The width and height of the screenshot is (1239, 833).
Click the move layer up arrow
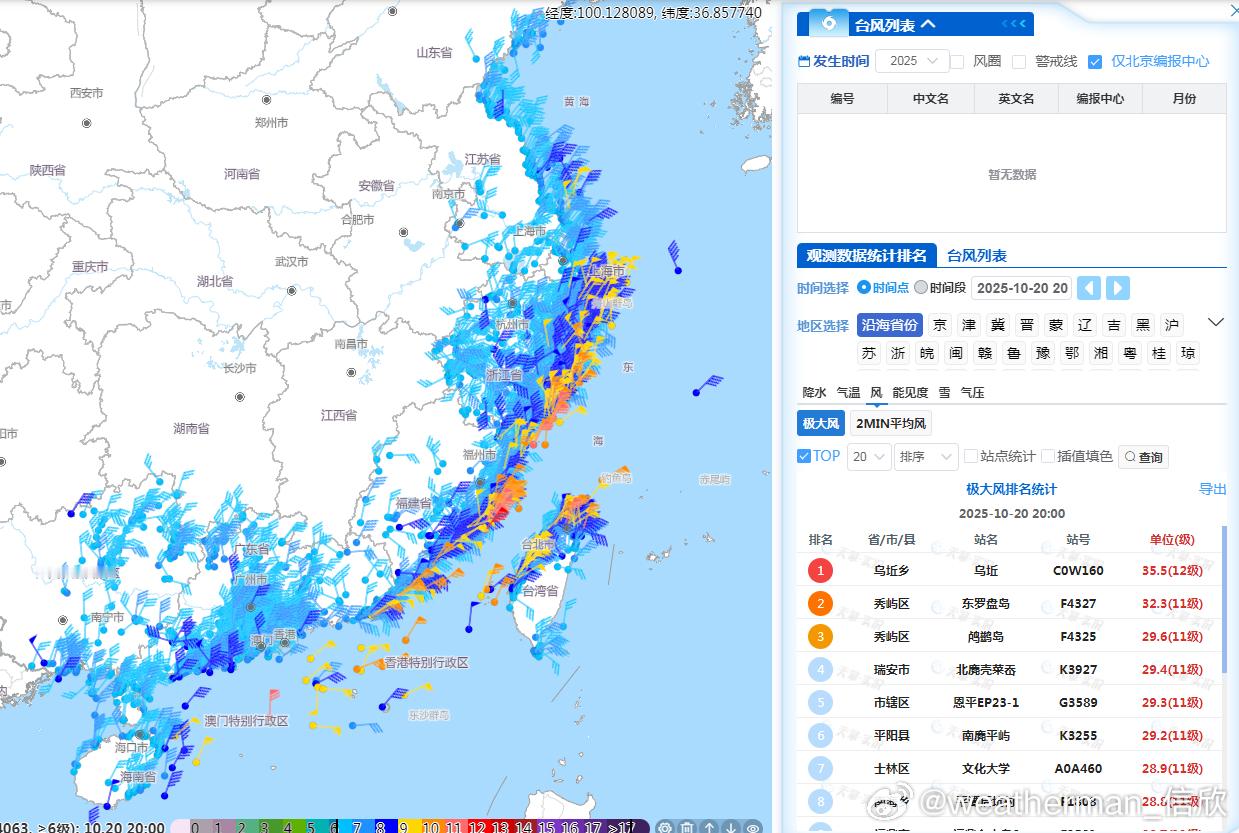[x=709, y=827]
